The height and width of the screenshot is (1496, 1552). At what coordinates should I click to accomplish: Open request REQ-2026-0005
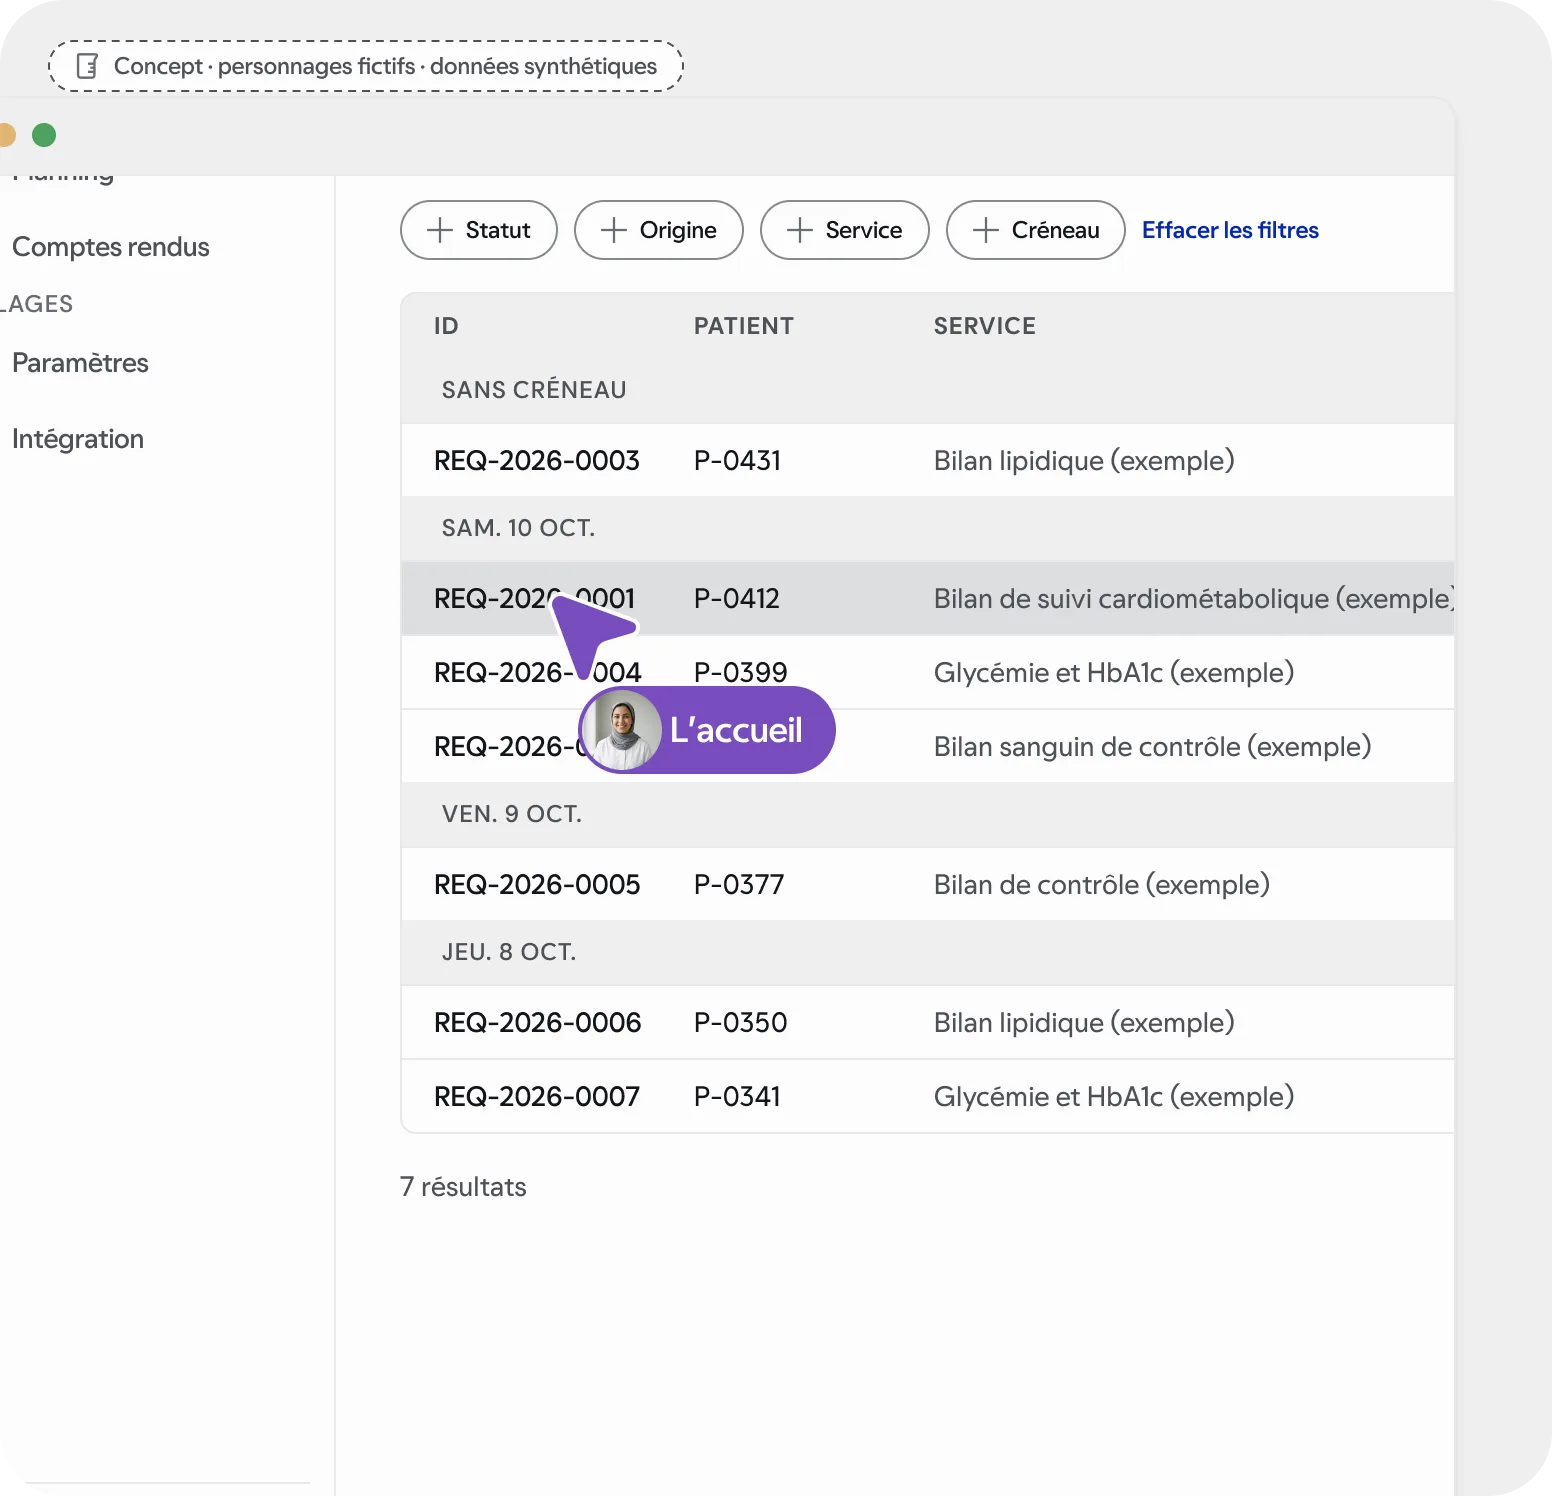tap(537, 885)
